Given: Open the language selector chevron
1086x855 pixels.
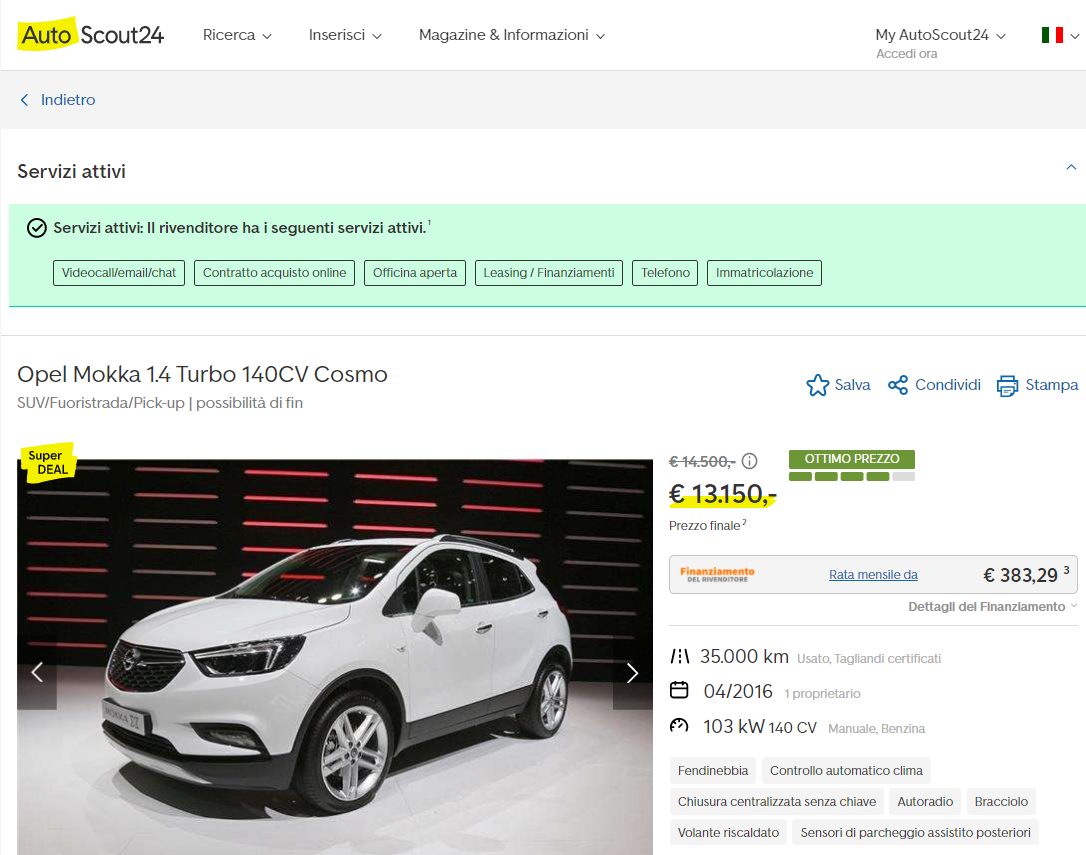Looking at the screenshot, I should point(1074,36).
